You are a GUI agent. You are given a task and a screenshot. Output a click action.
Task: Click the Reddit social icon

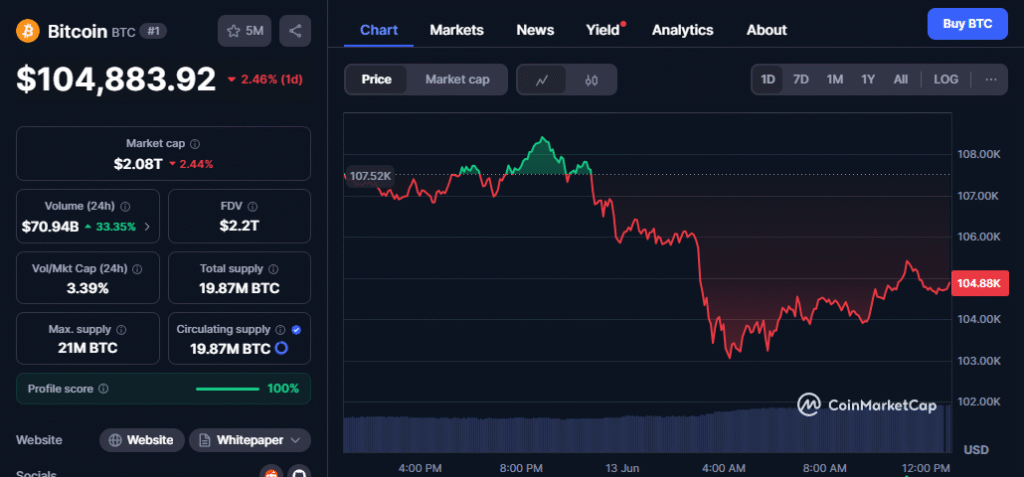(271, 472)
